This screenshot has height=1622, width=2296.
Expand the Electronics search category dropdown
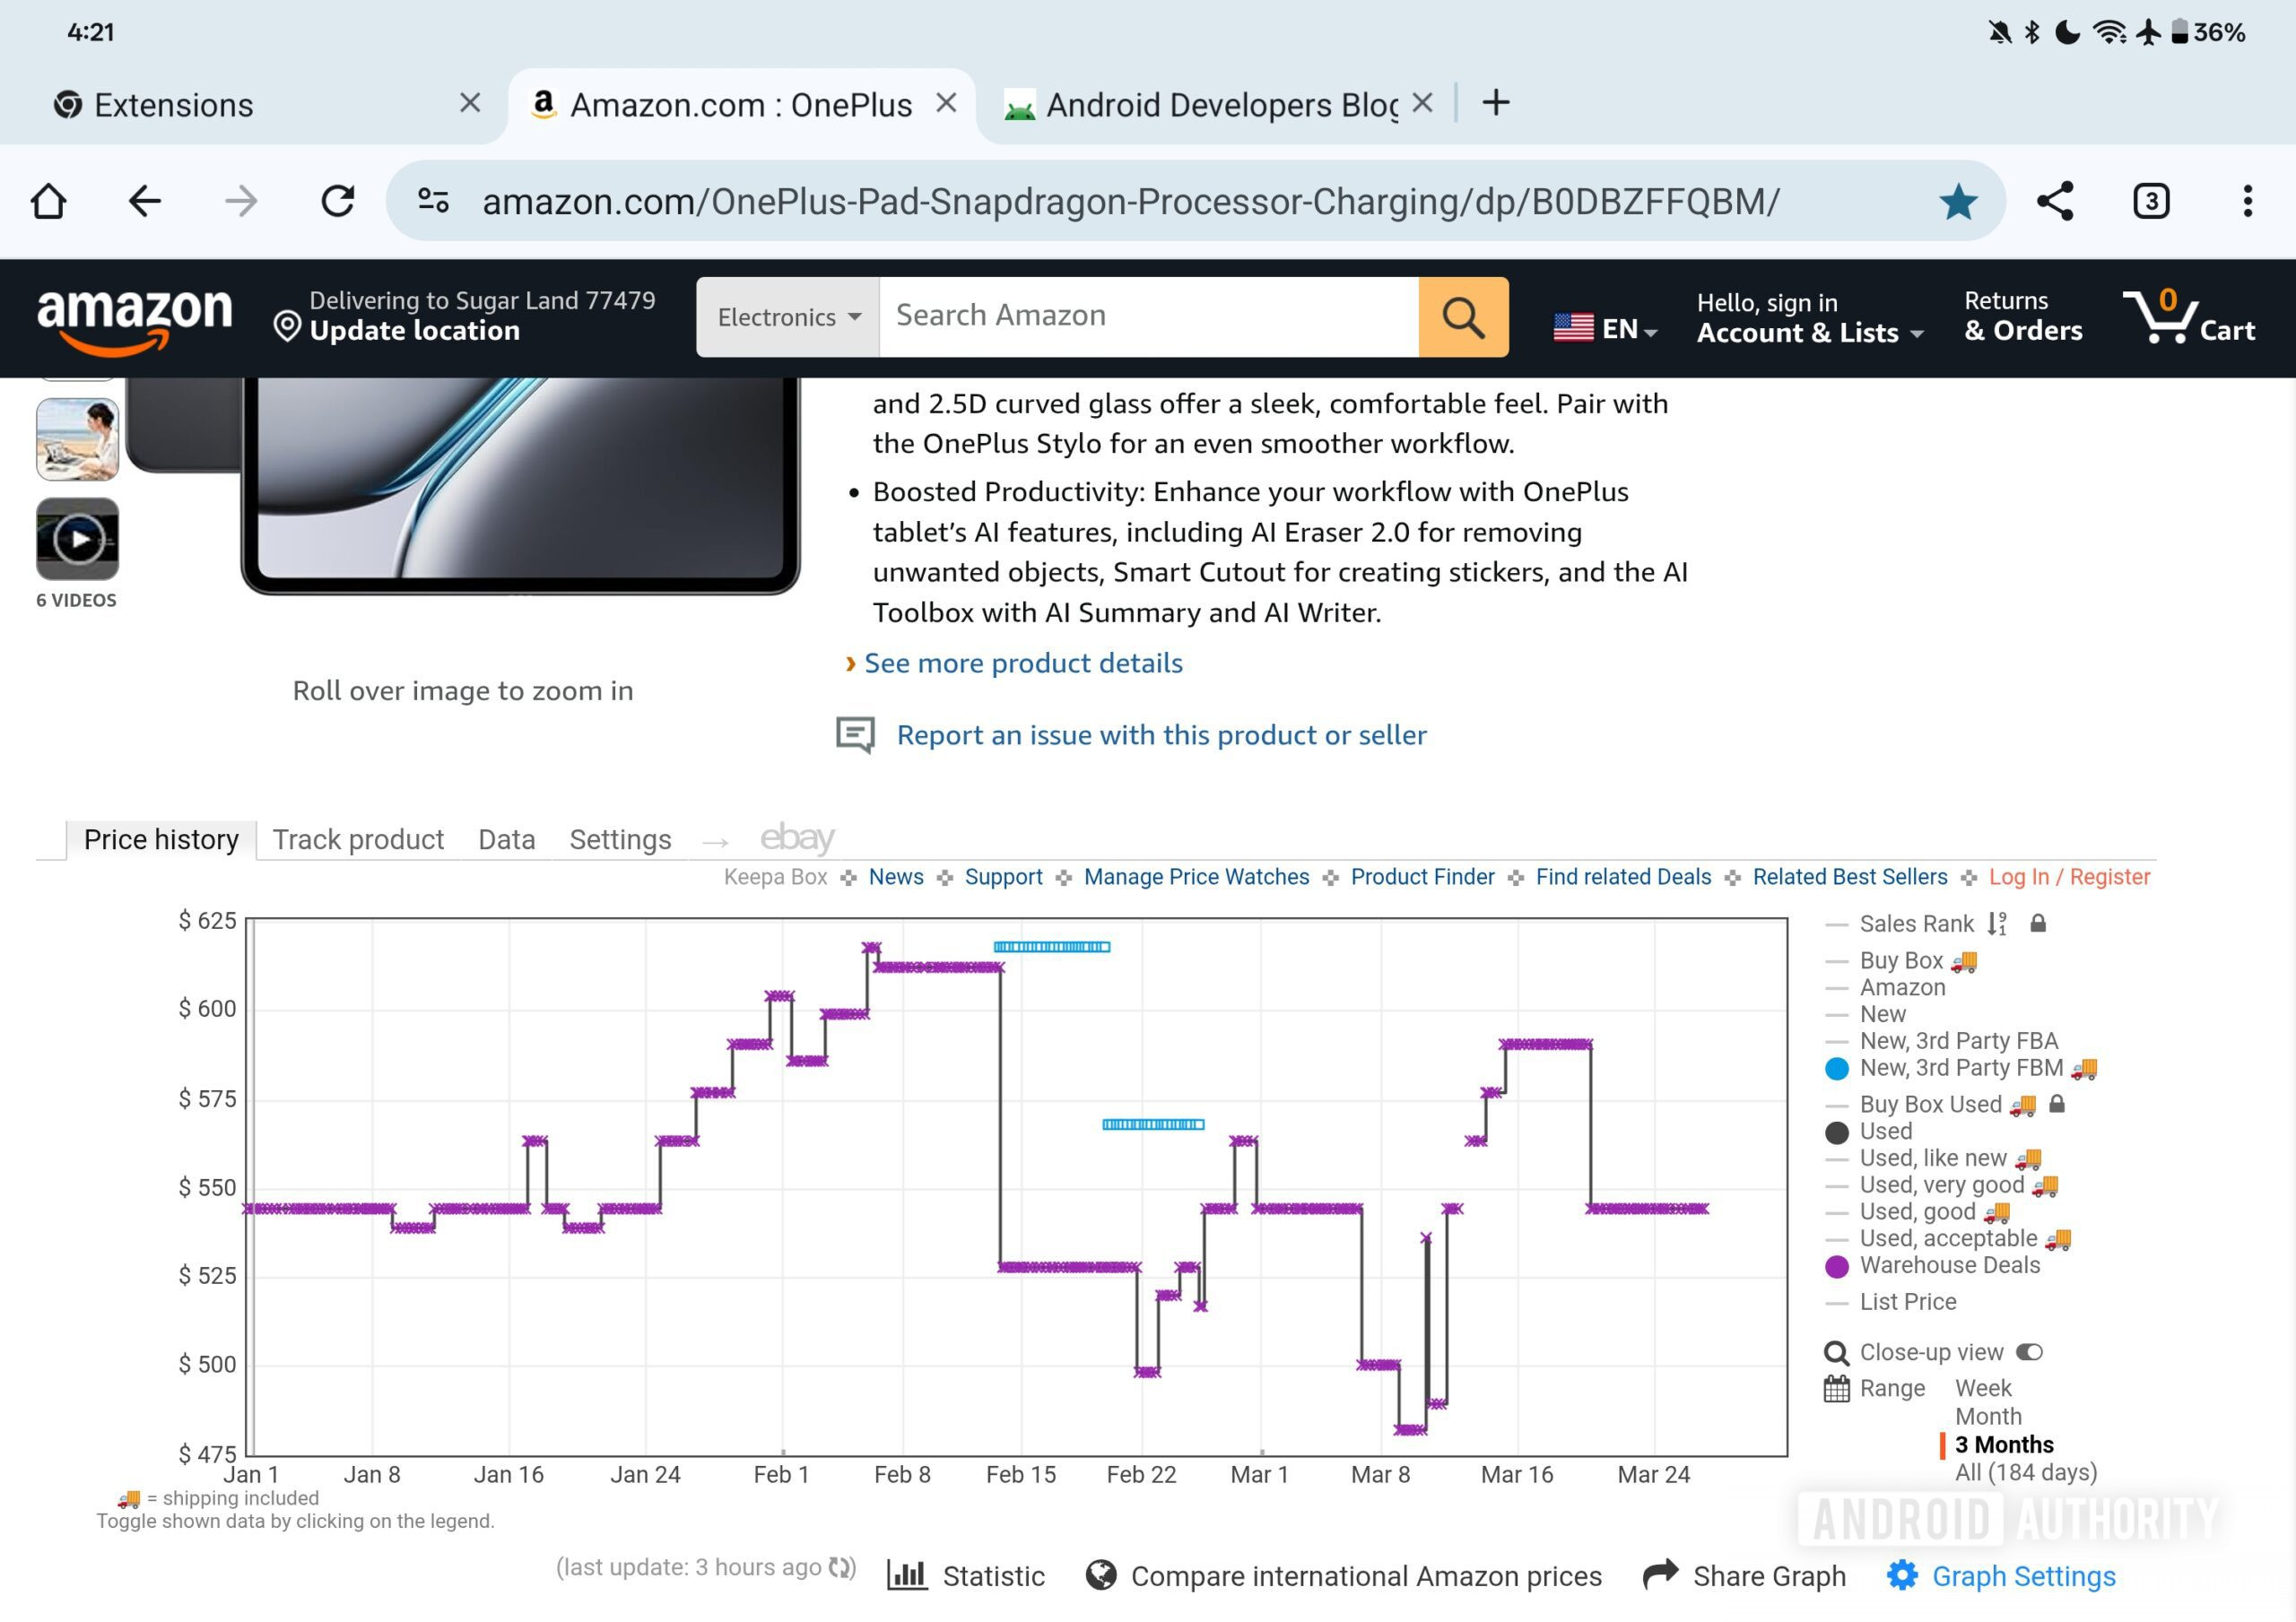pyautogui.click(x=788, y=317)
